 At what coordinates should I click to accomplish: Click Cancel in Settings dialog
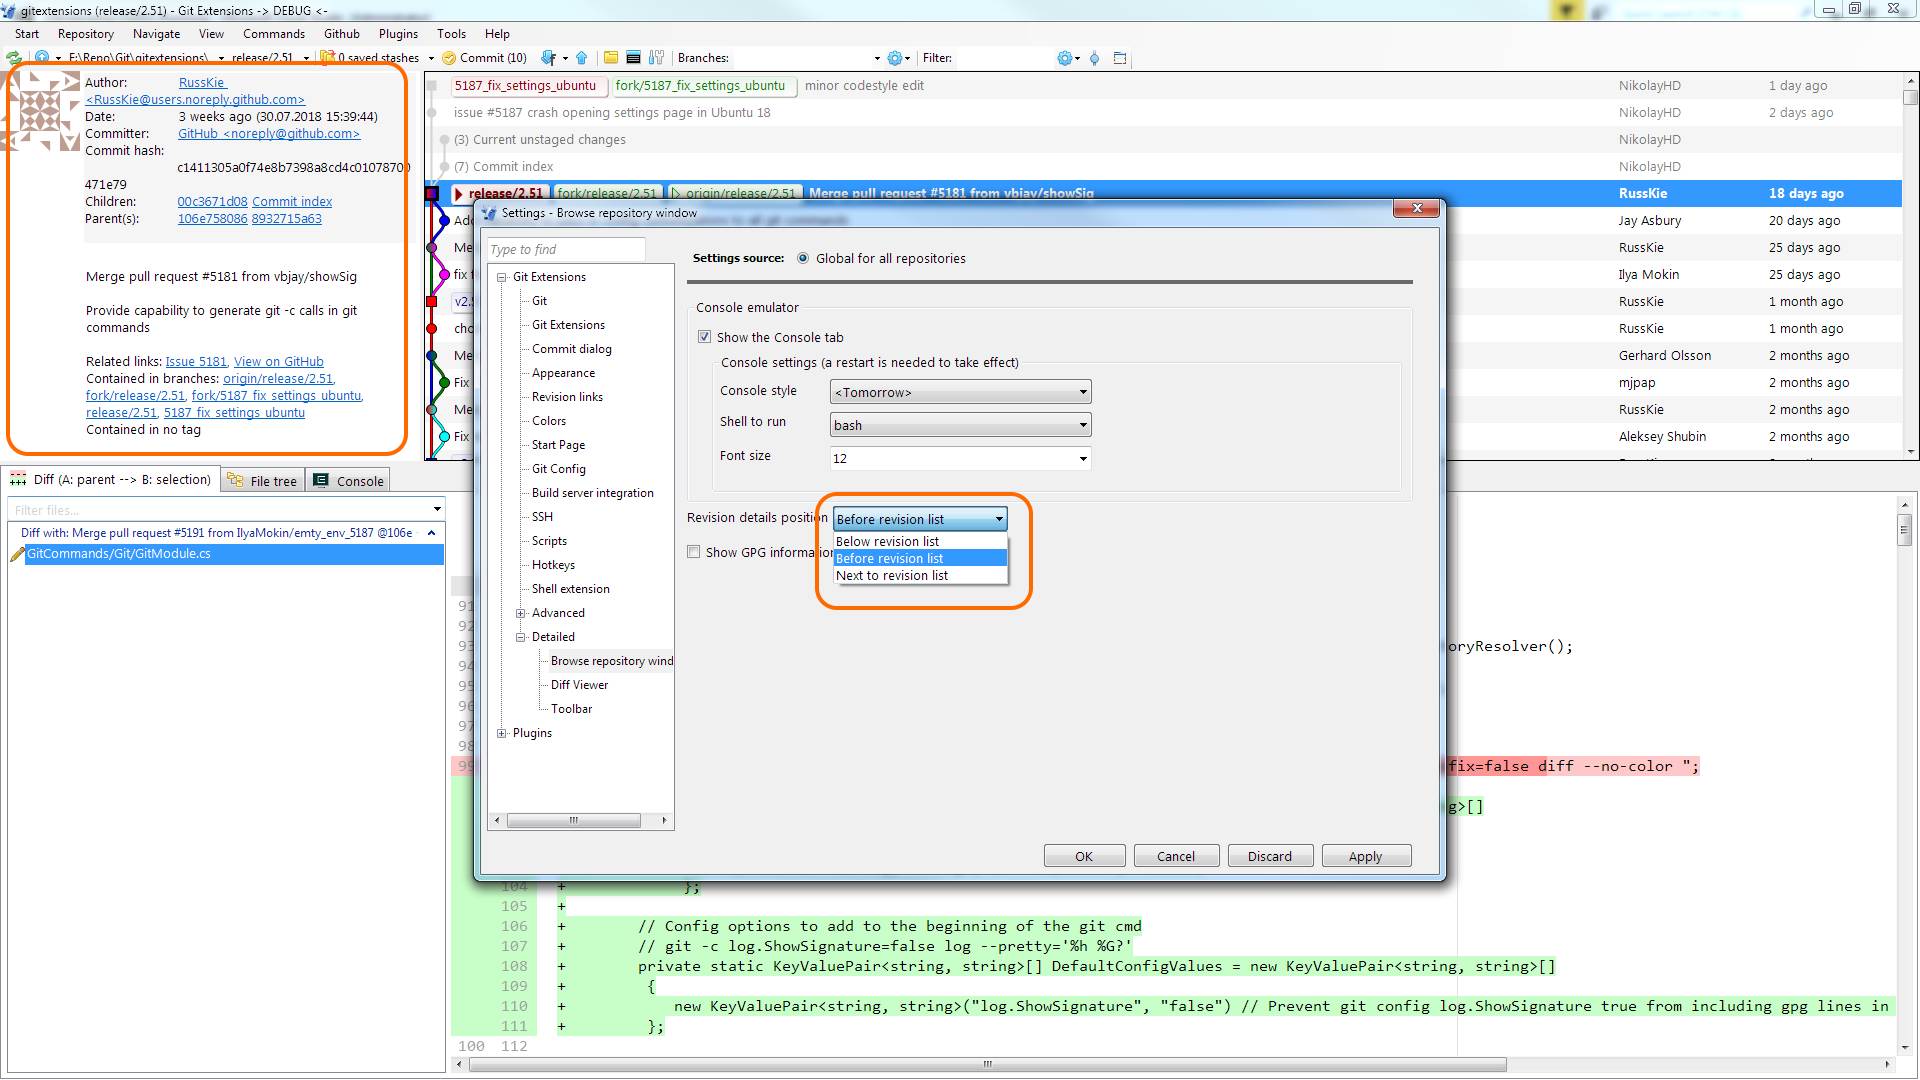[x=1176, y=856]
